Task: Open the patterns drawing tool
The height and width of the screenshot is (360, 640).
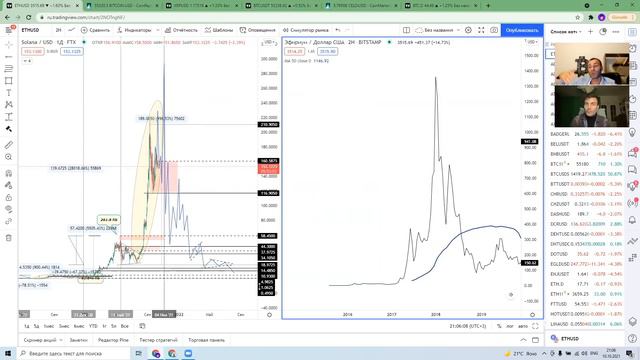Action: tap(9, 105)
